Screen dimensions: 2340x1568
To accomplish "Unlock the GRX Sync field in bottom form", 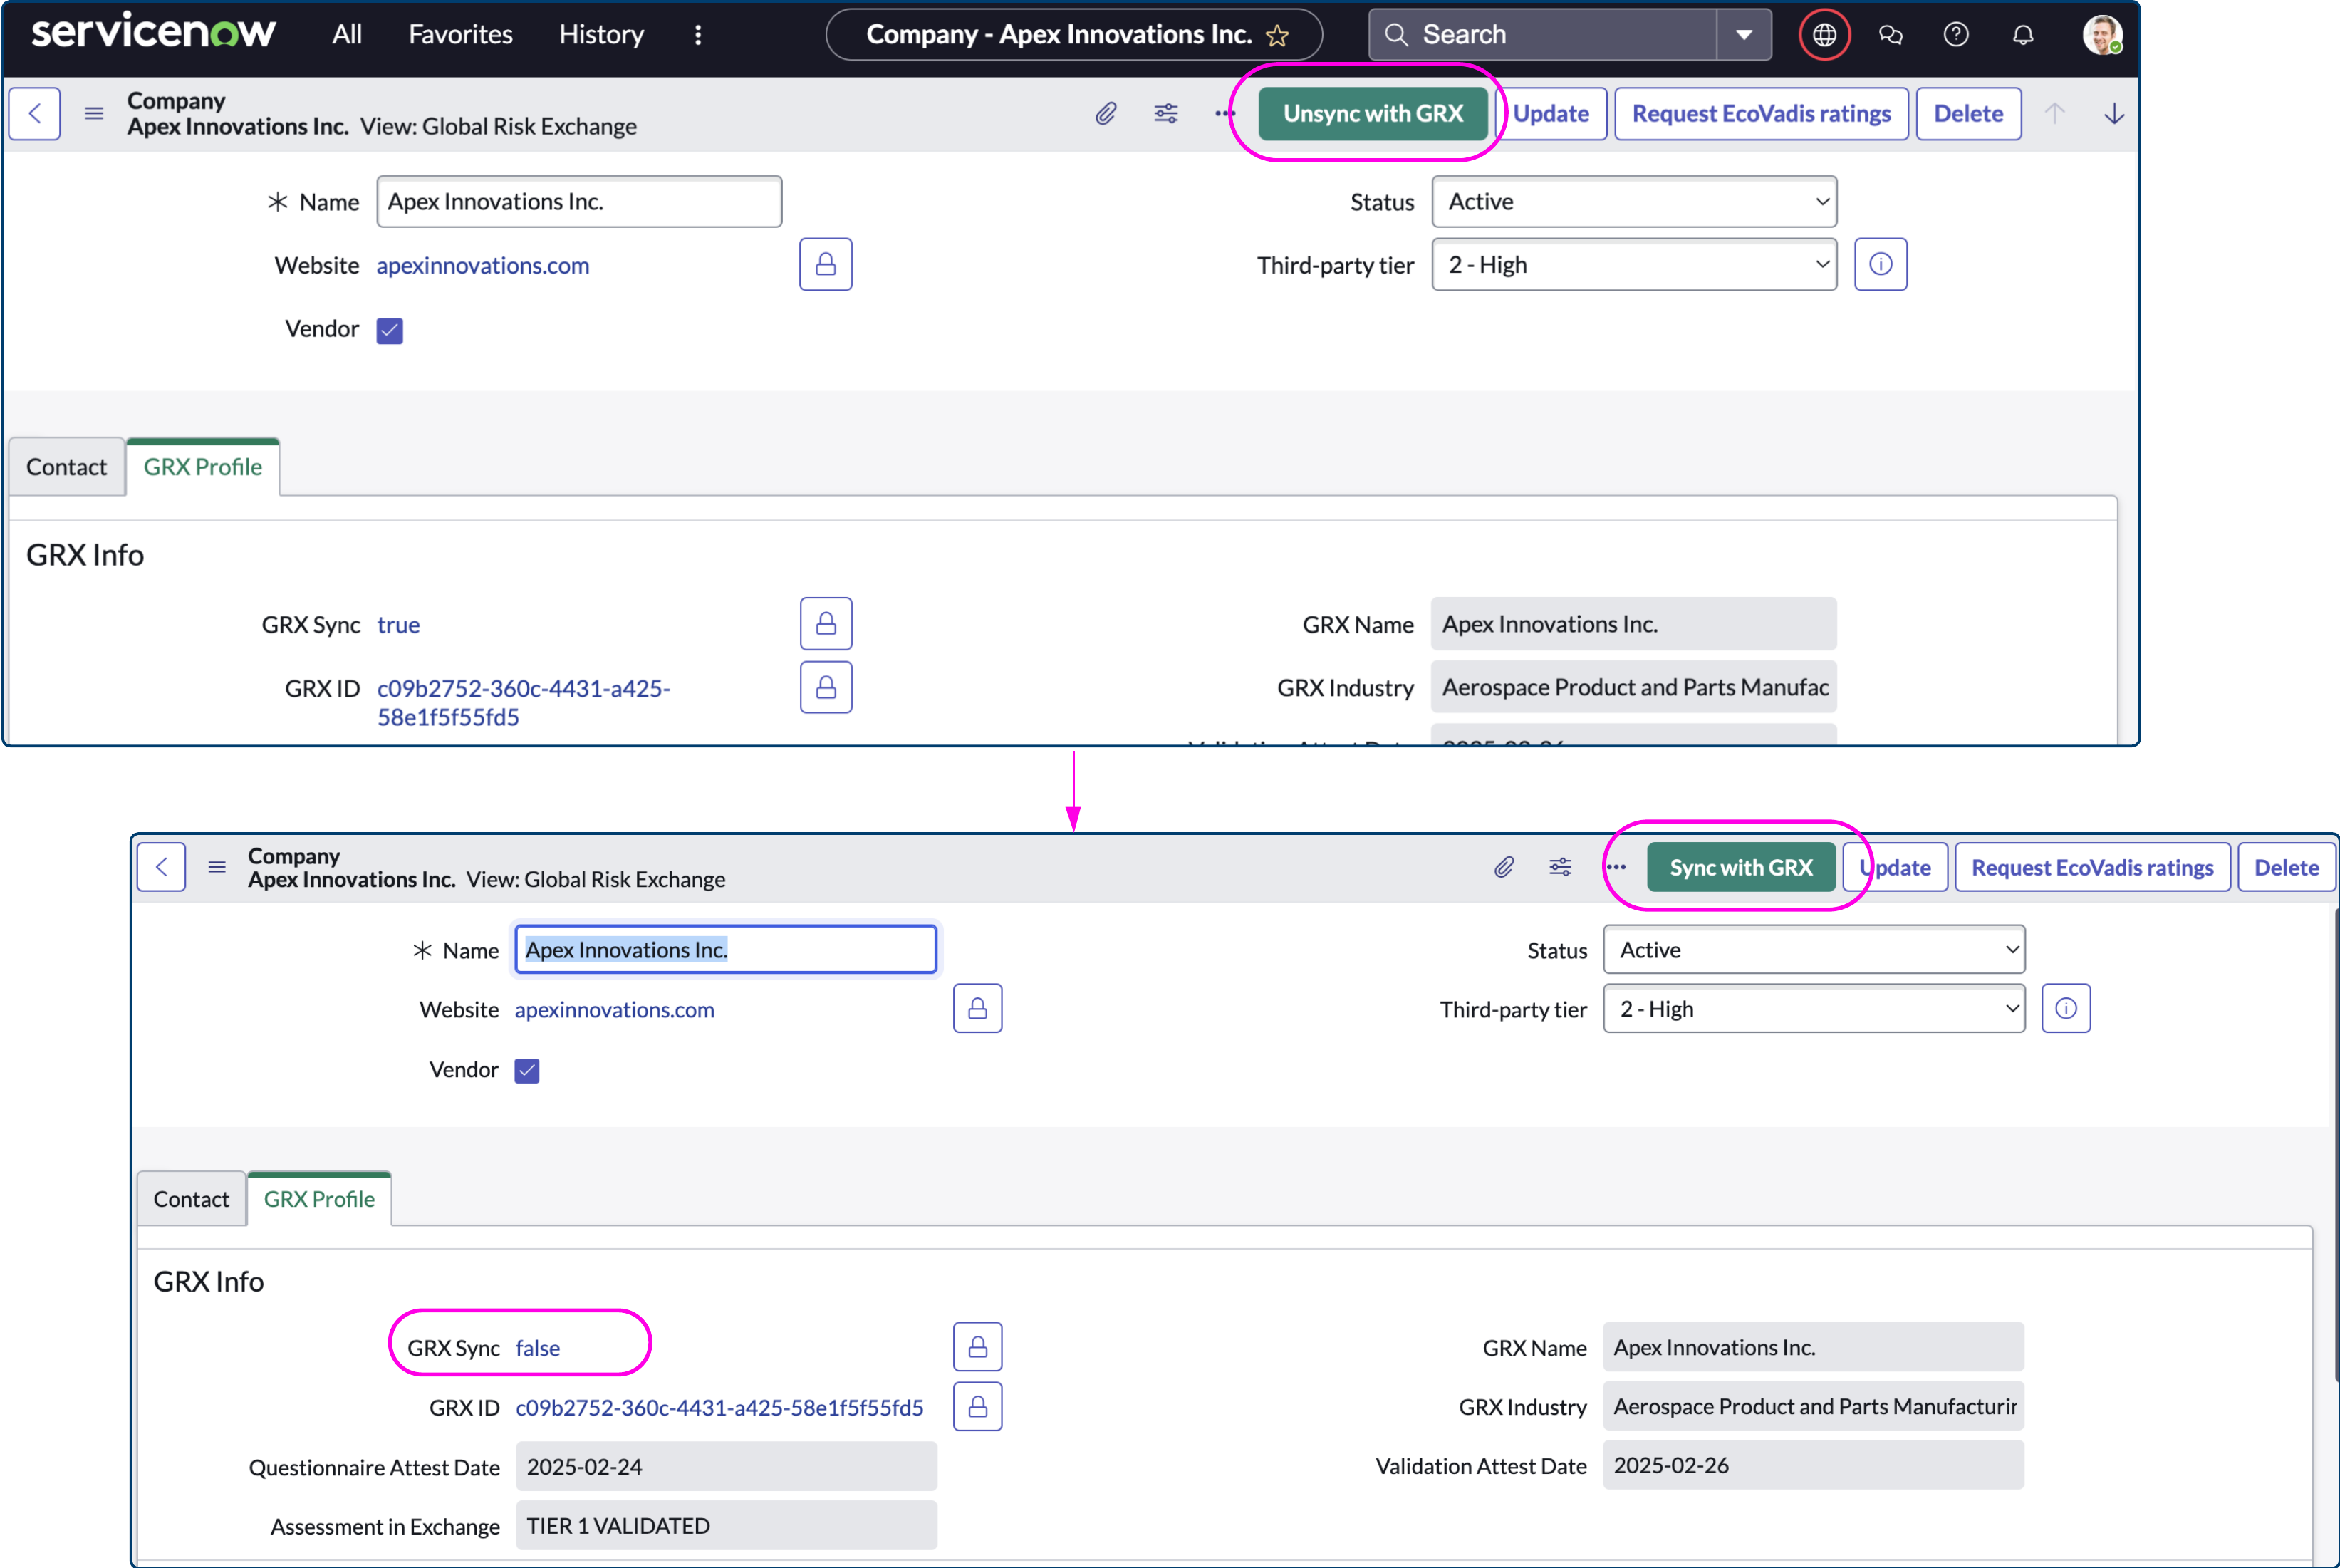I will coord(978,1347).
